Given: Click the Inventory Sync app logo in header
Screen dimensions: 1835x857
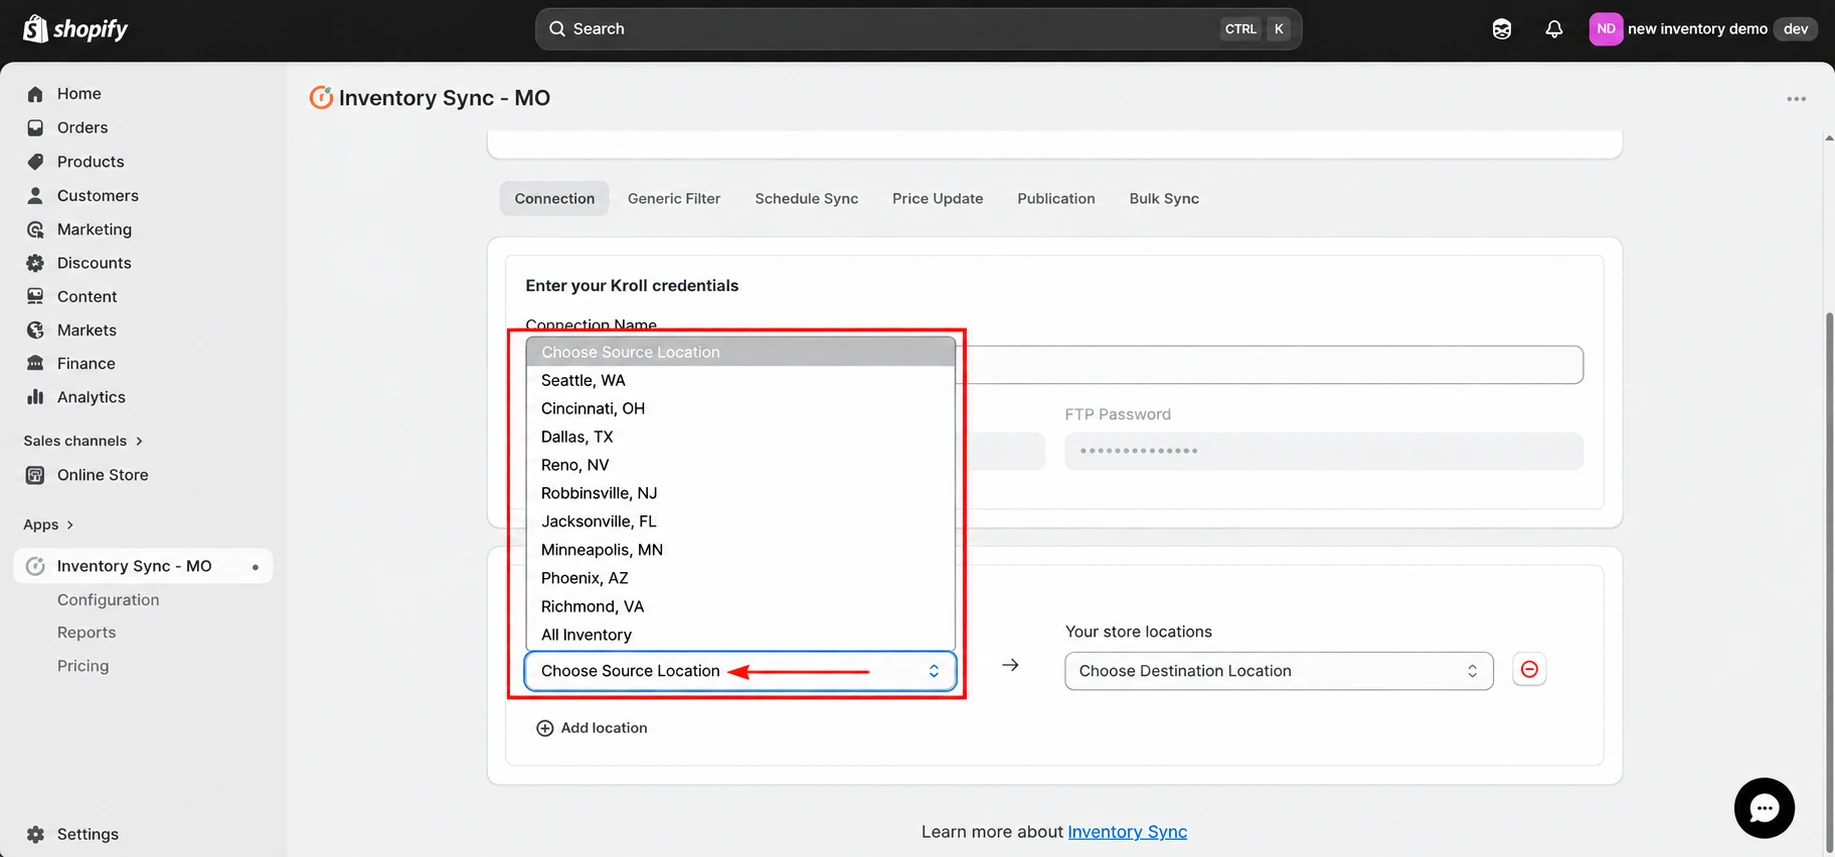Looking at the screenshot, I should pos(321,97).
